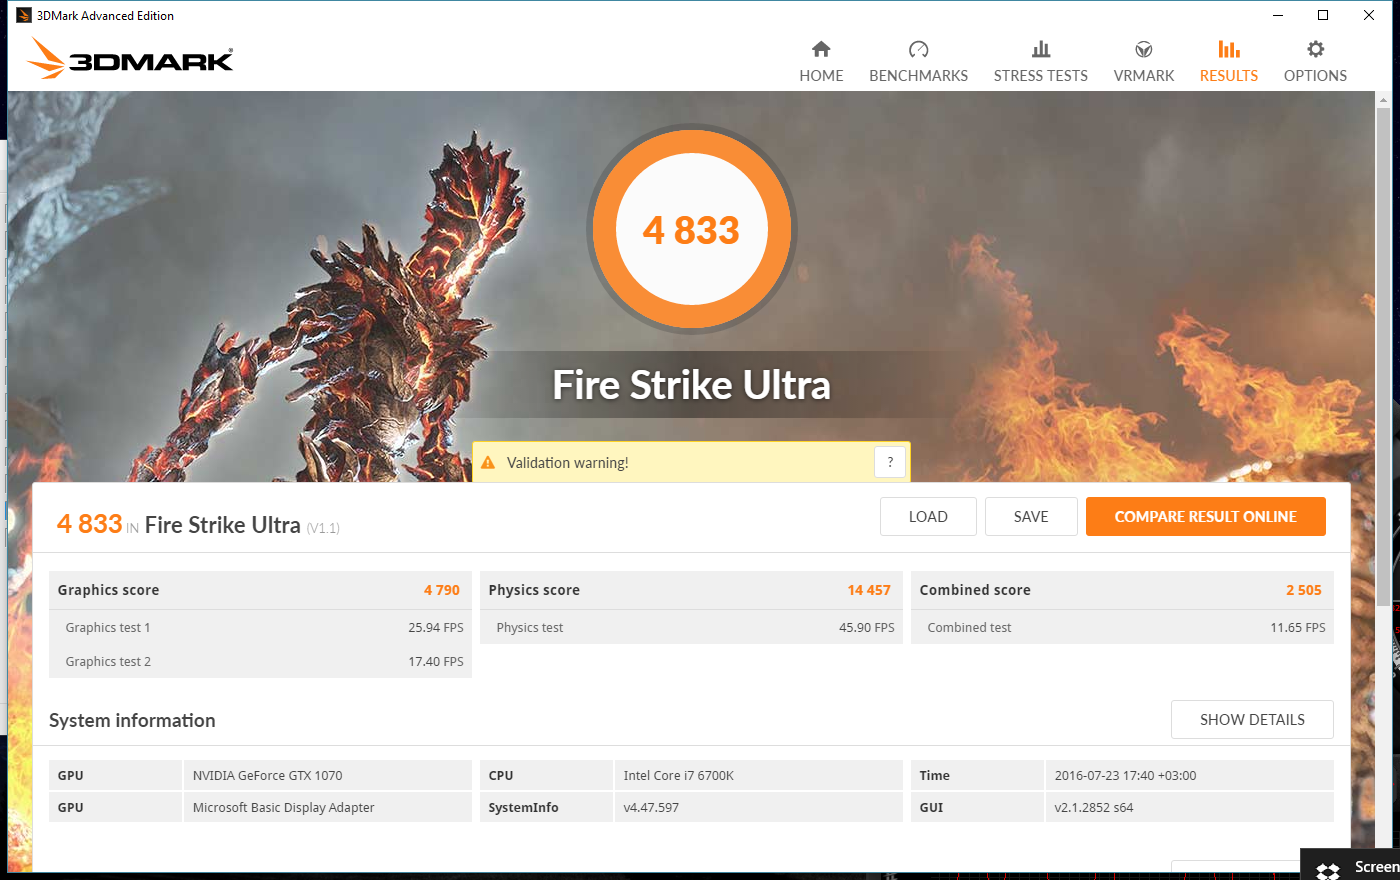Click the Graphics test 2 row

click(260, 661)
